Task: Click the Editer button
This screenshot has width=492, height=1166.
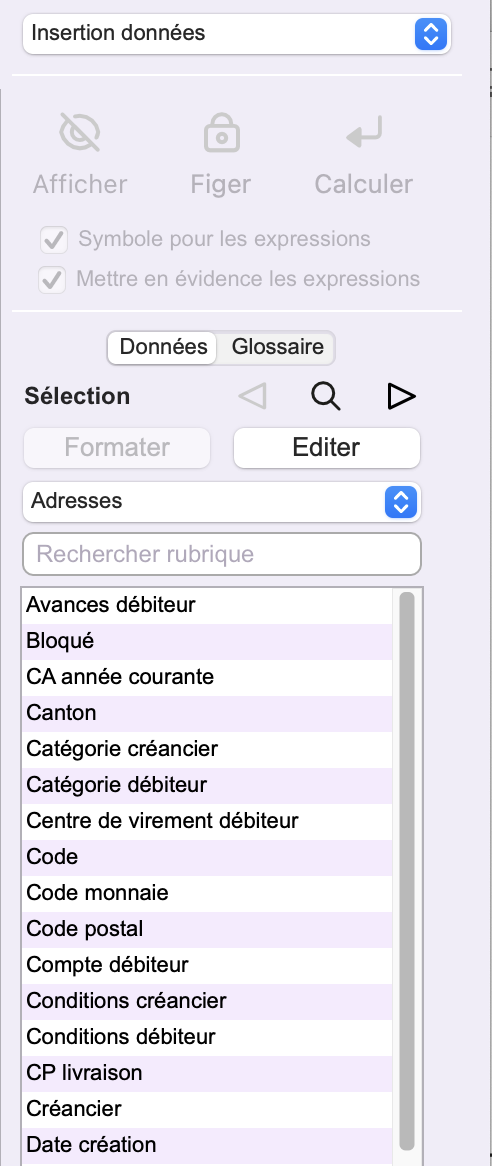Action: tap(327, 448)
